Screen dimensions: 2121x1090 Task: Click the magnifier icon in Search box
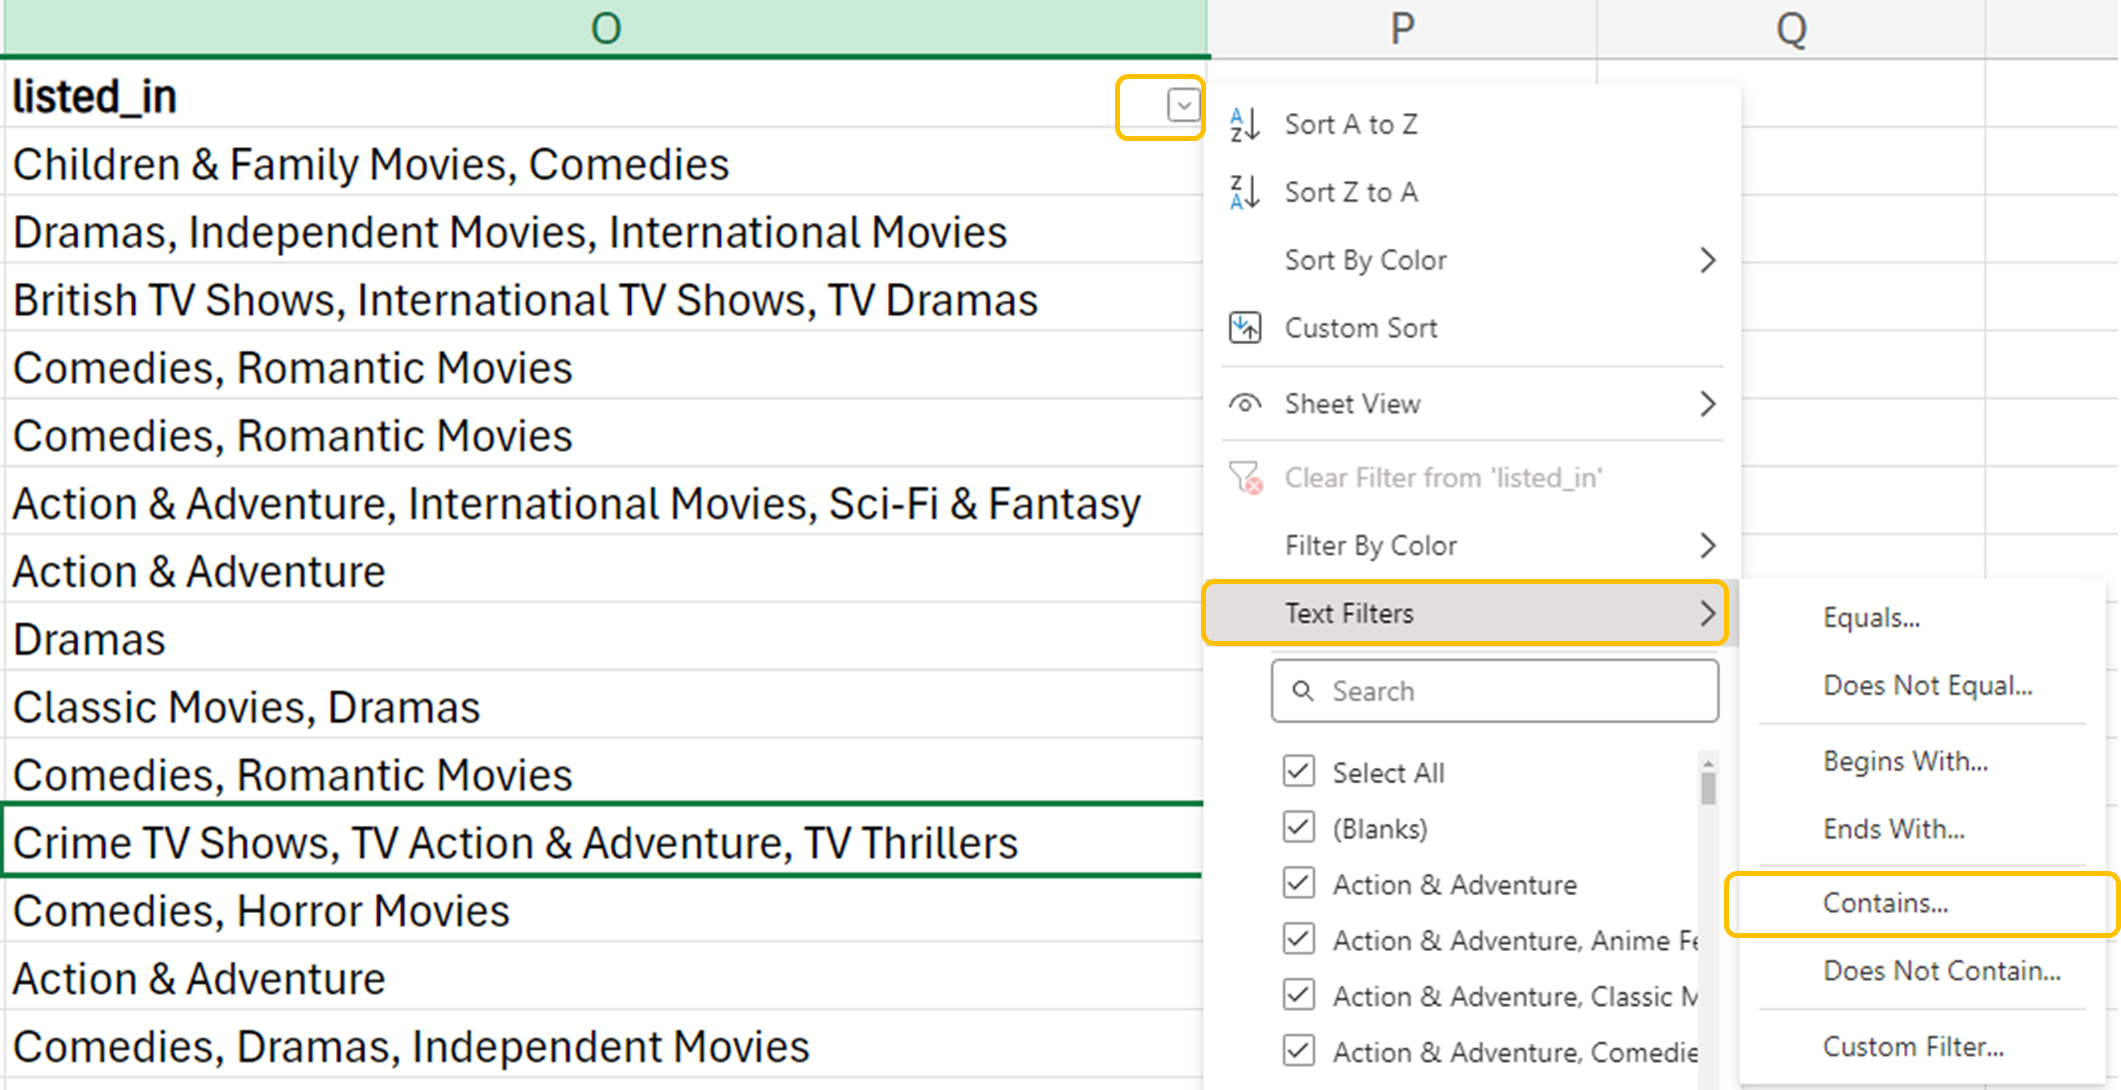1302,691
